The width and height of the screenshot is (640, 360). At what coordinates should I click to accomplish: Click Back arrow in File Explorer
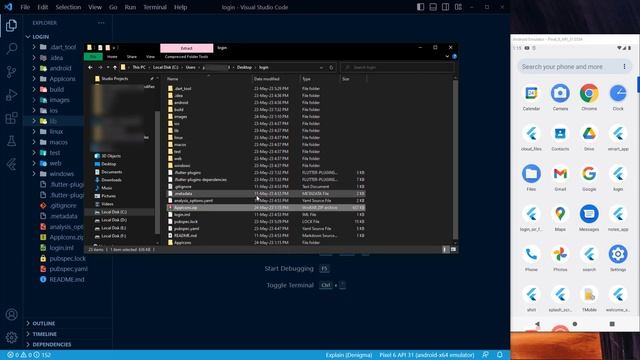(x=90, y=67)
